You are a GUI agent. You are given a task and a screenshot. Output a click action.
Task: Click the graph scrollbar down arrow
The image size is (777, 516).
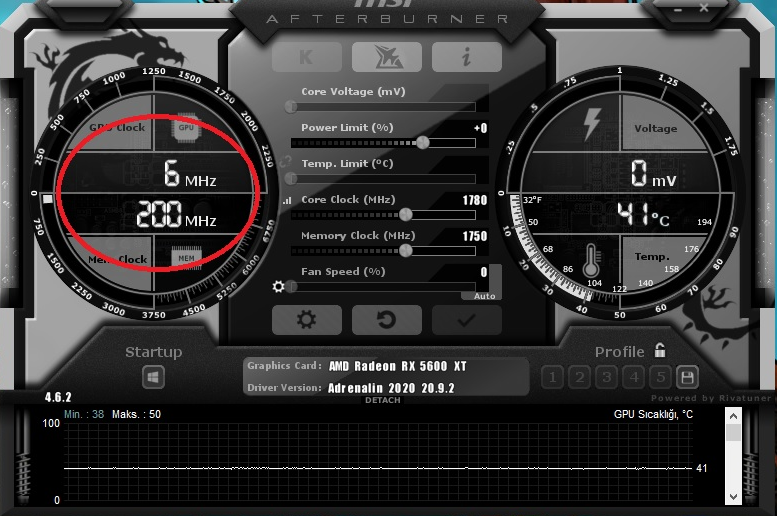[733, 497]
